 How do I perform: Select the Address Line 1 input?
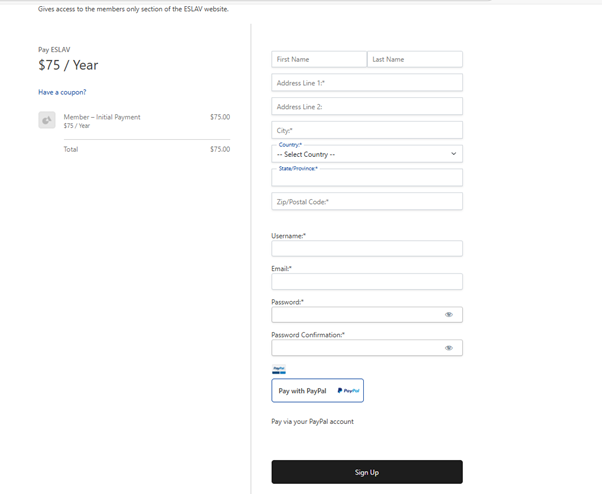point(366,82)
